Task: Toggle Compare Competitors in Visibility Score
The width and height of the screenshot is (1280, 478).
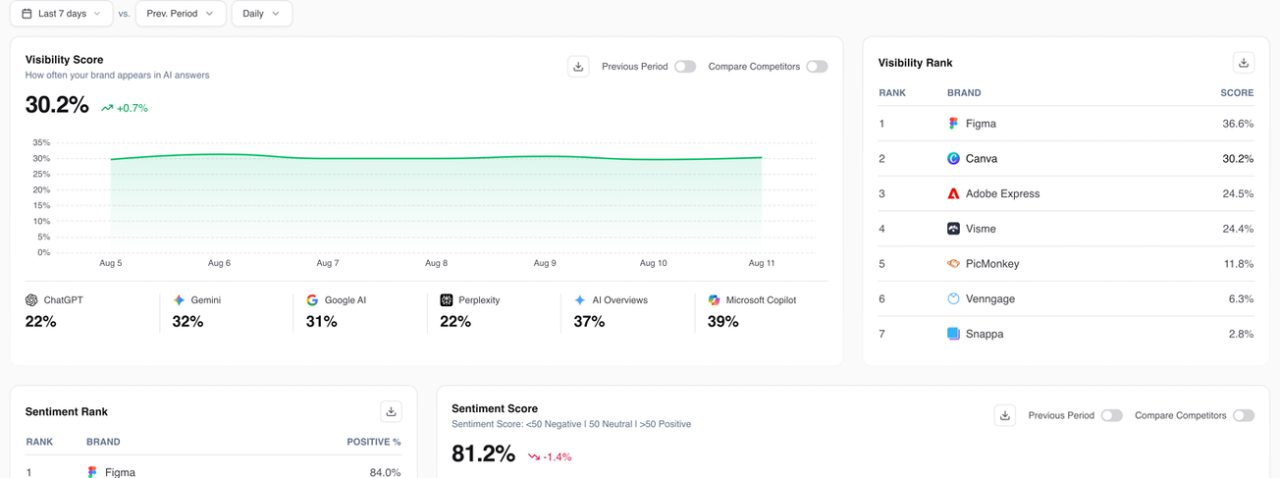Action: pos(817,67)
